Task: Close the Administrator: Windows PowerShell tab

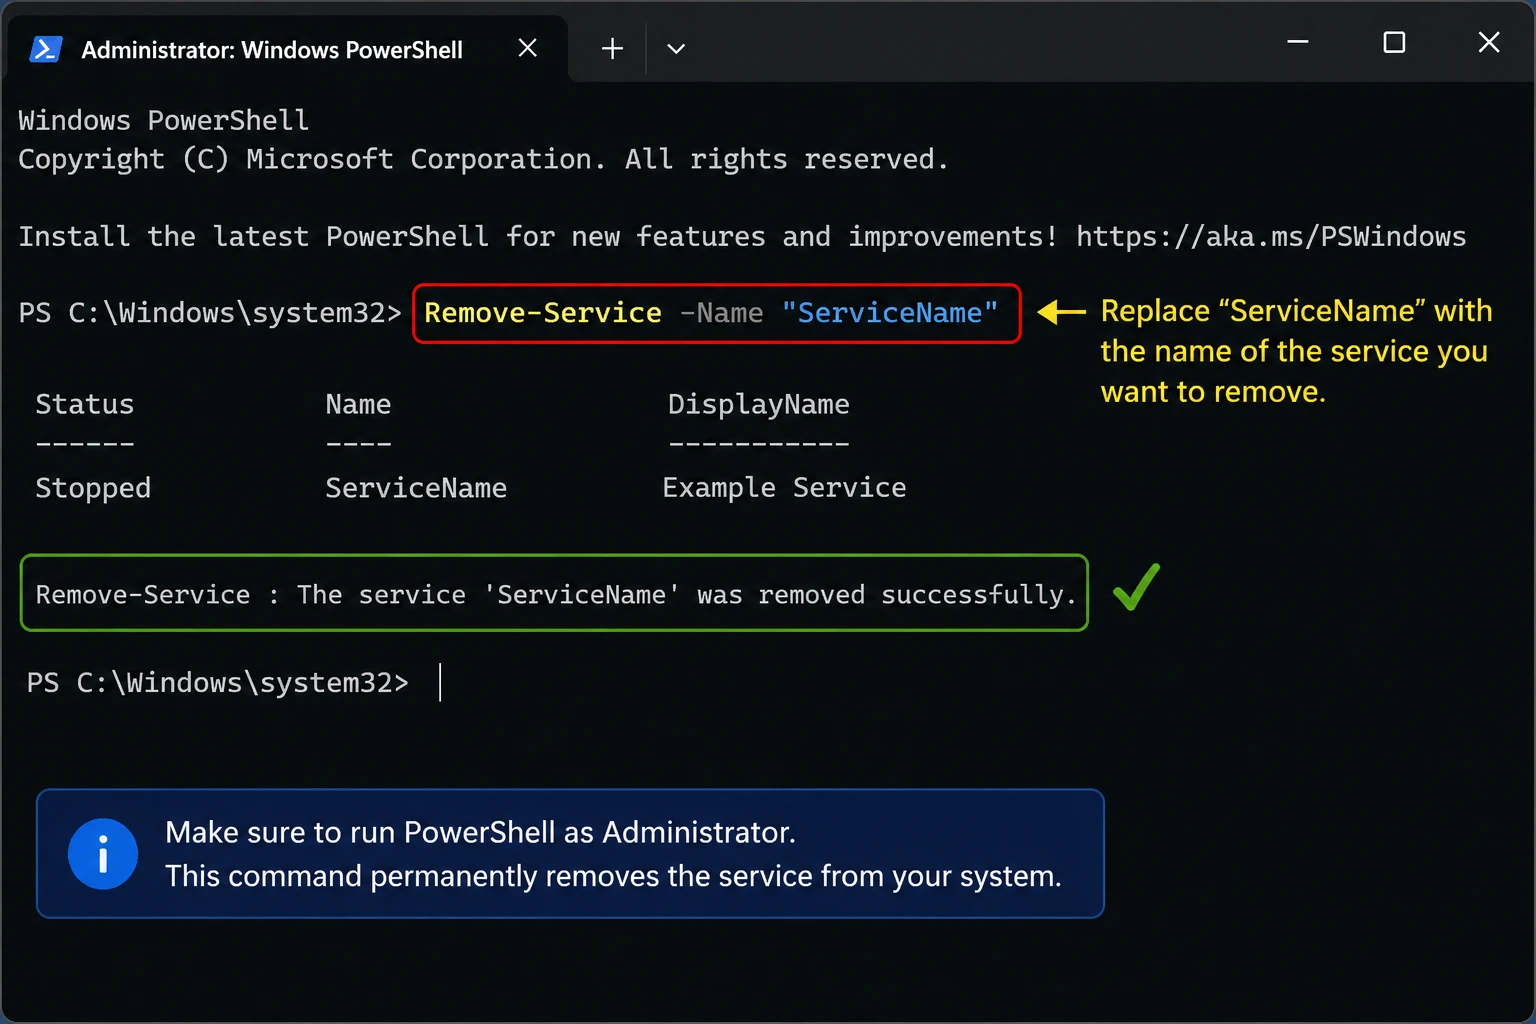Action: click(x=528, y=48)
